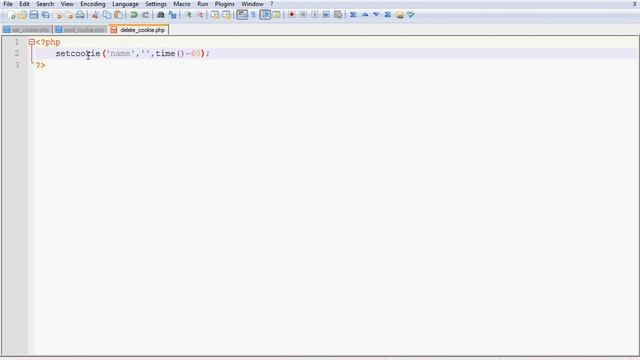
Task: Click the time() function text
Action: point(170,53)
